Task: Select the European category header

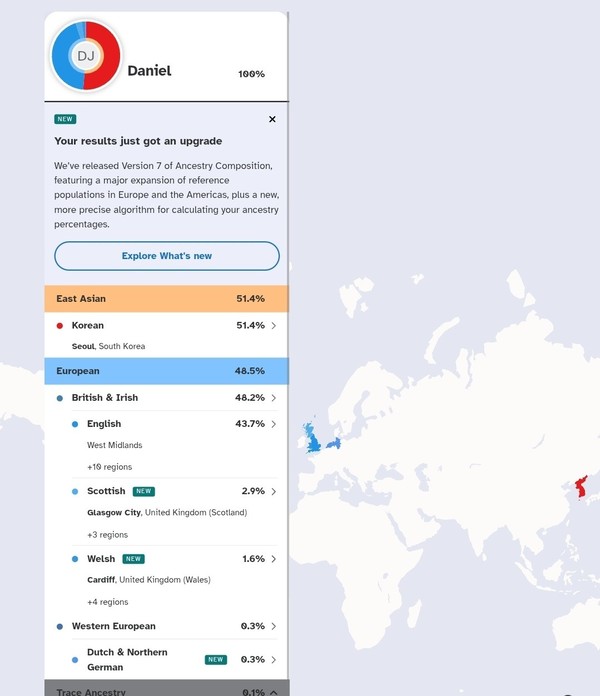Action: tap(166, 371)
